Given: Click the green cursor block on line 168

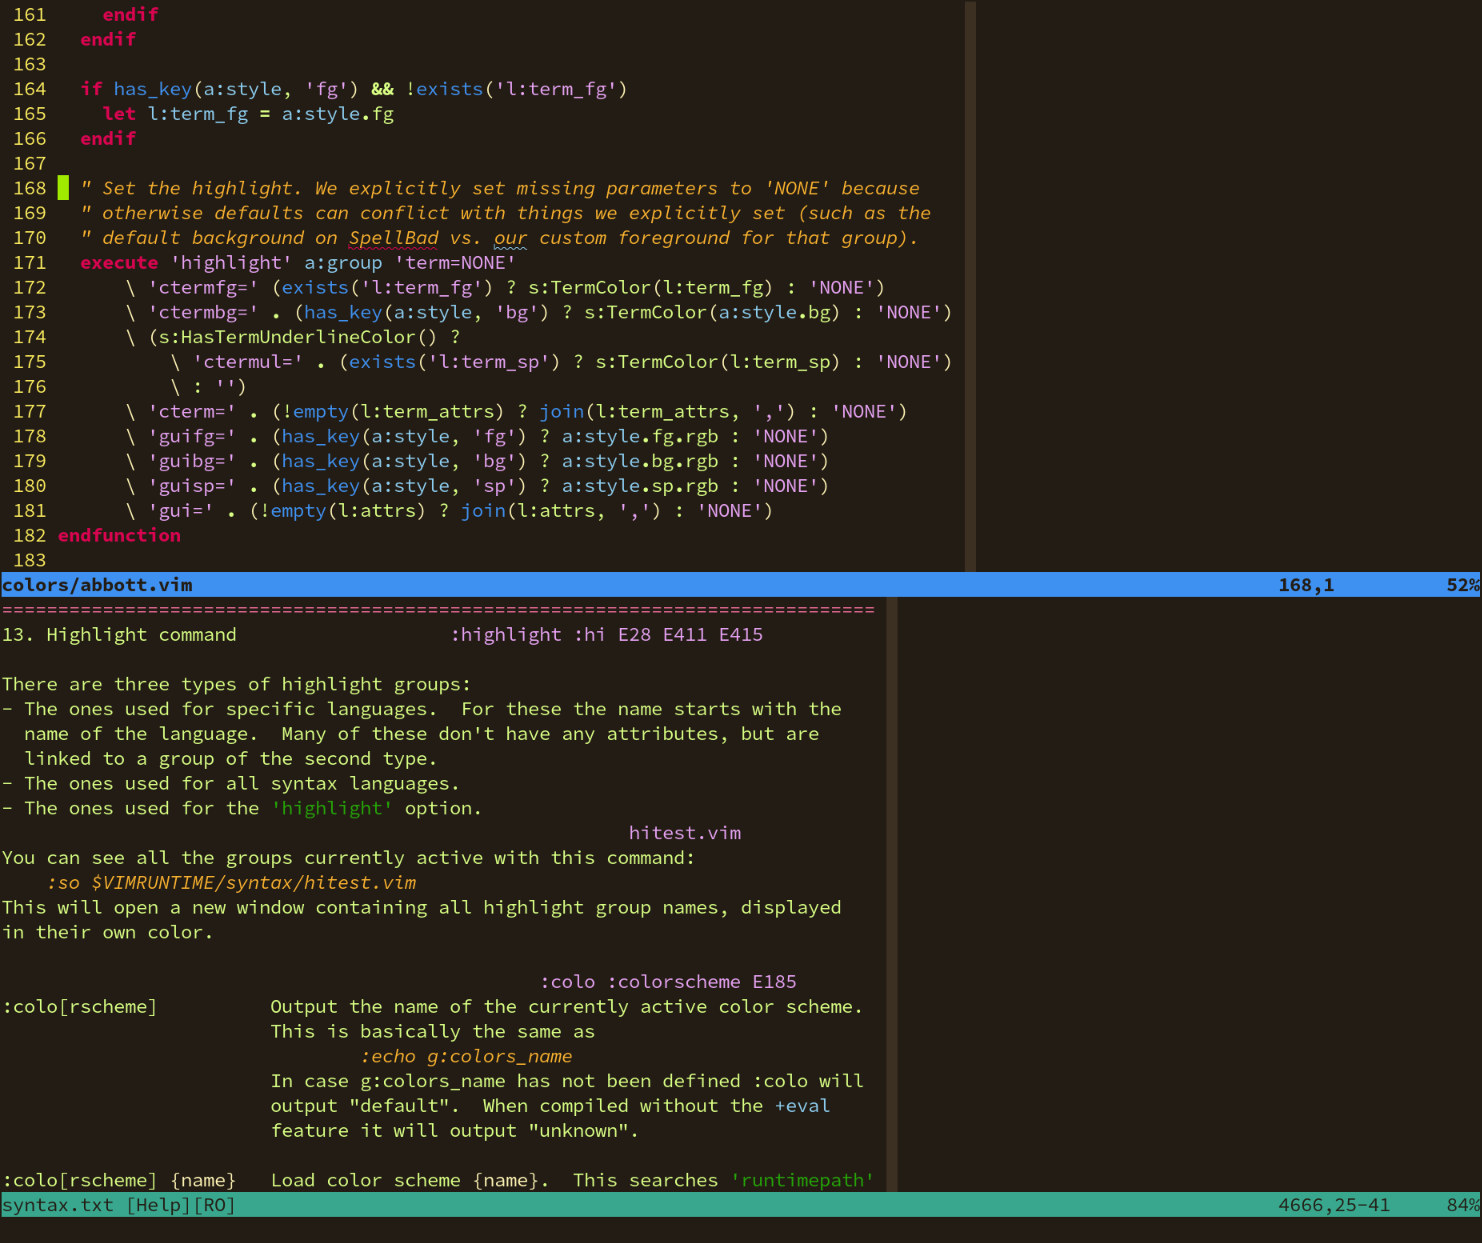Looking at the screenshot, I should click(63, 188).
